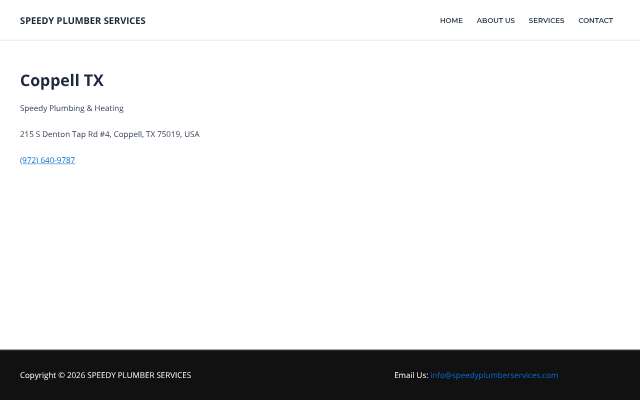
Task: Navigate to the Contact page
Action: click(596, 20)
